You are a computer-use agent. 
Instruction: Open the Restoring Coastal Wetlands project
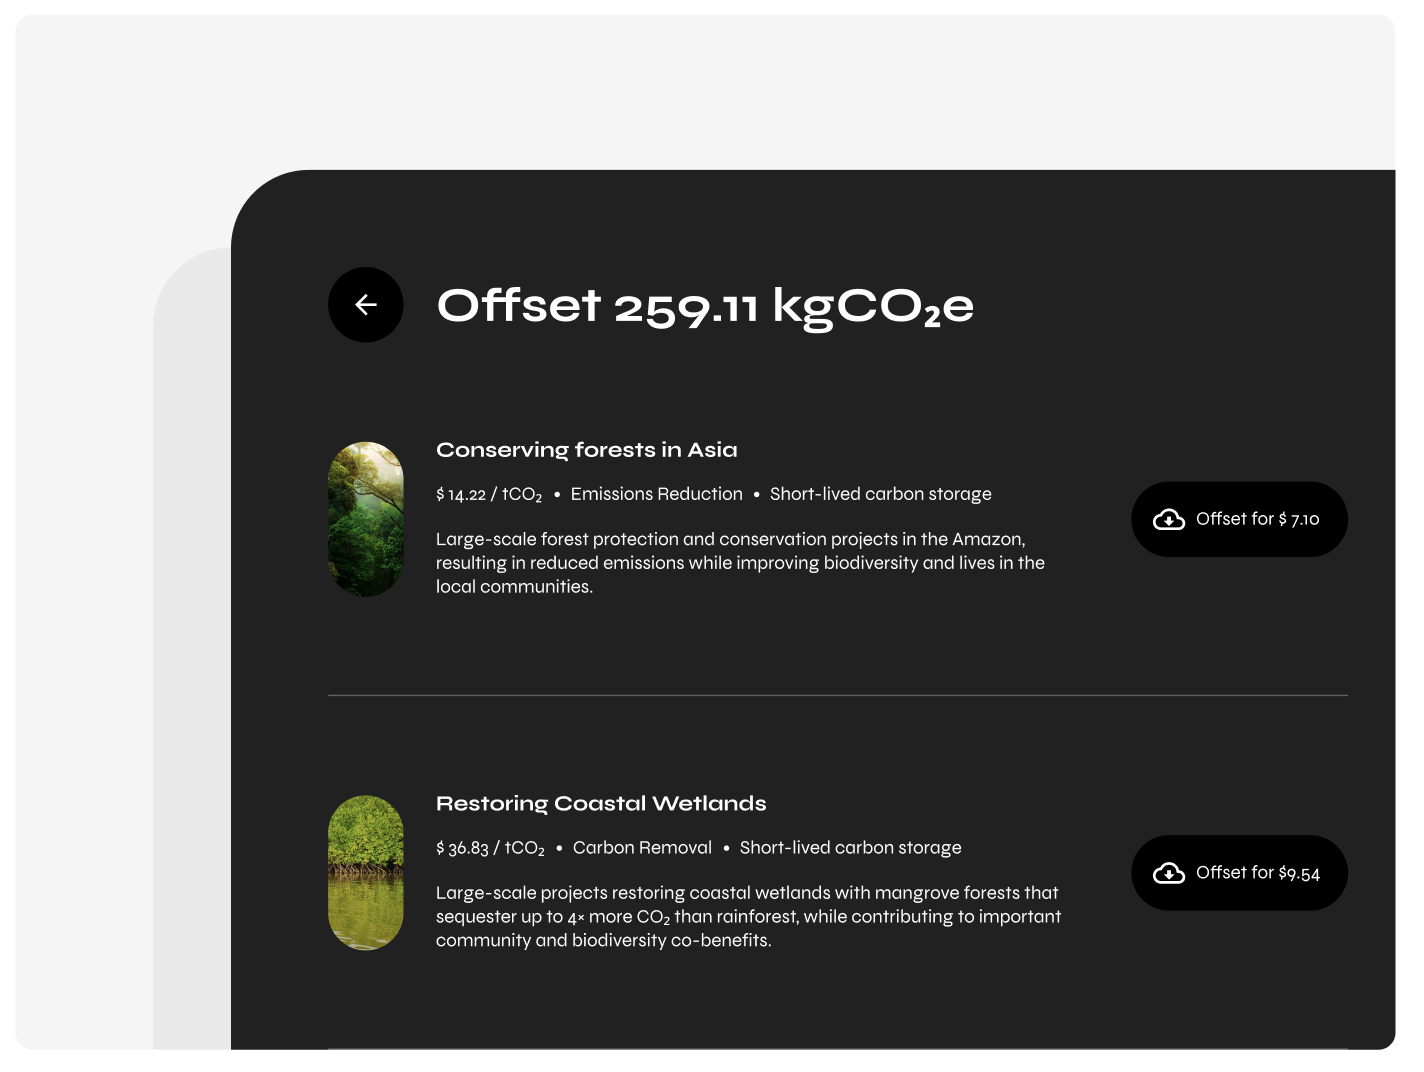point(601,803)
